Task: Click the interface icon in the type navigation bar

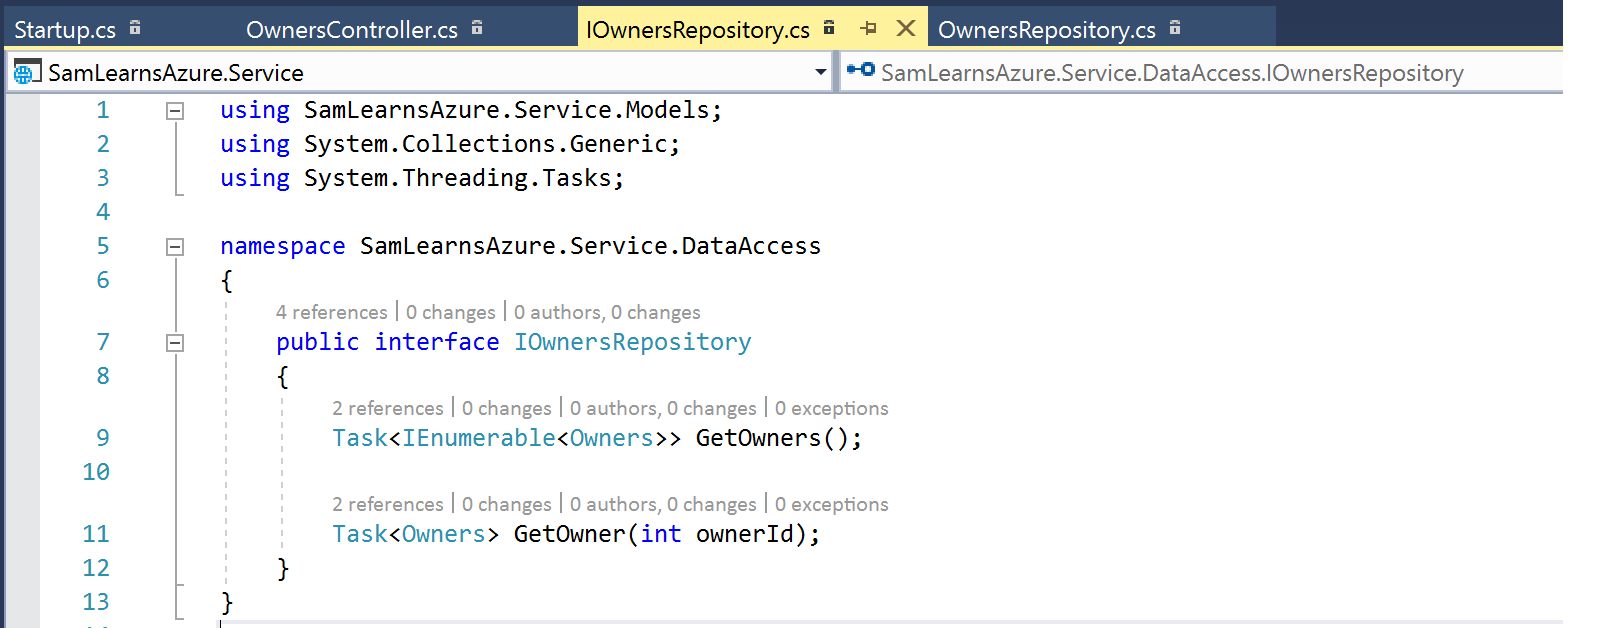Action: [860, 70]
